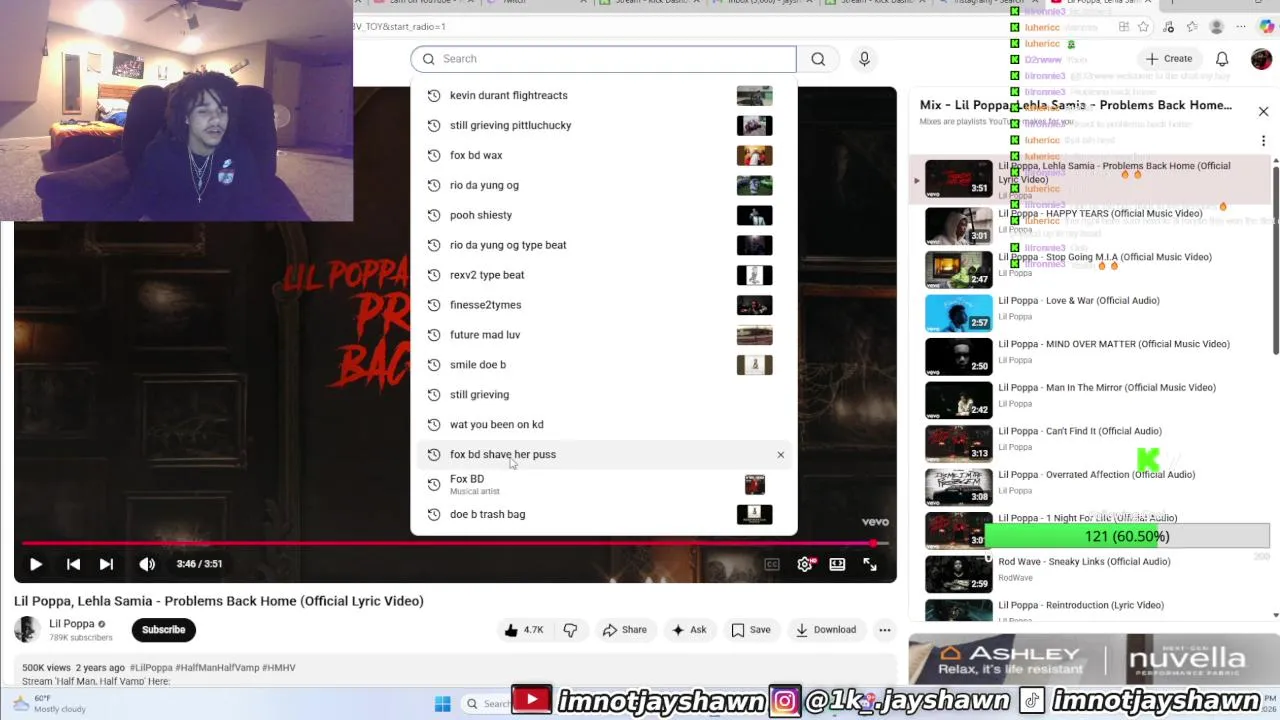Play Lil Poppa - Love & War
This screenshot has width=1280, height=720.
coord(1090,312)
